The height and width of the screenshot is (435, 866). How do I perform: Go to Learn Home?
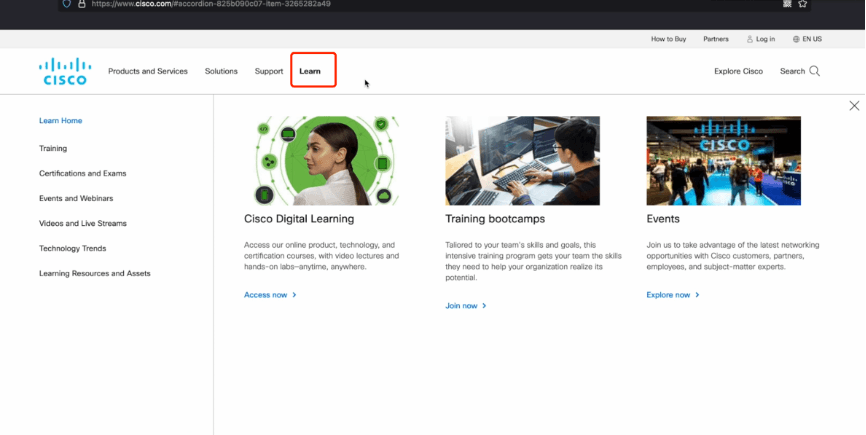coord(61,121)
